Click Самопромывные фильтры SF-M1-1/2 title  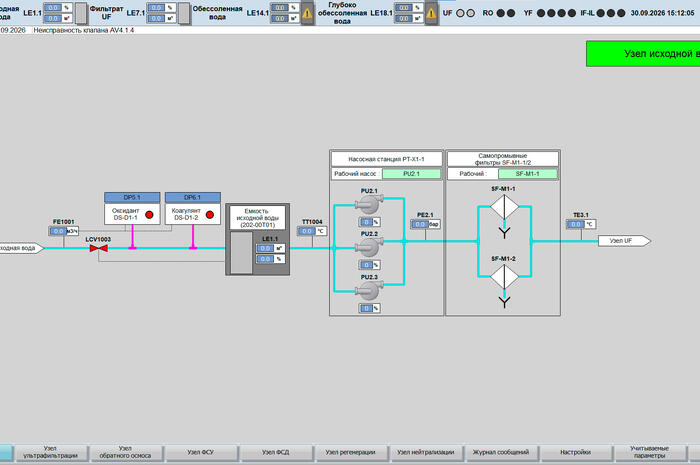(x=503, y=159)
